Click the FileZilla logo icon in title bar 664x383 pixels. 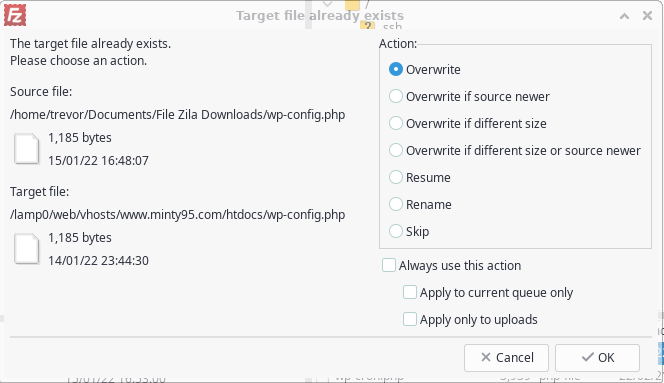pyautogui.click(x=15, y=15)
